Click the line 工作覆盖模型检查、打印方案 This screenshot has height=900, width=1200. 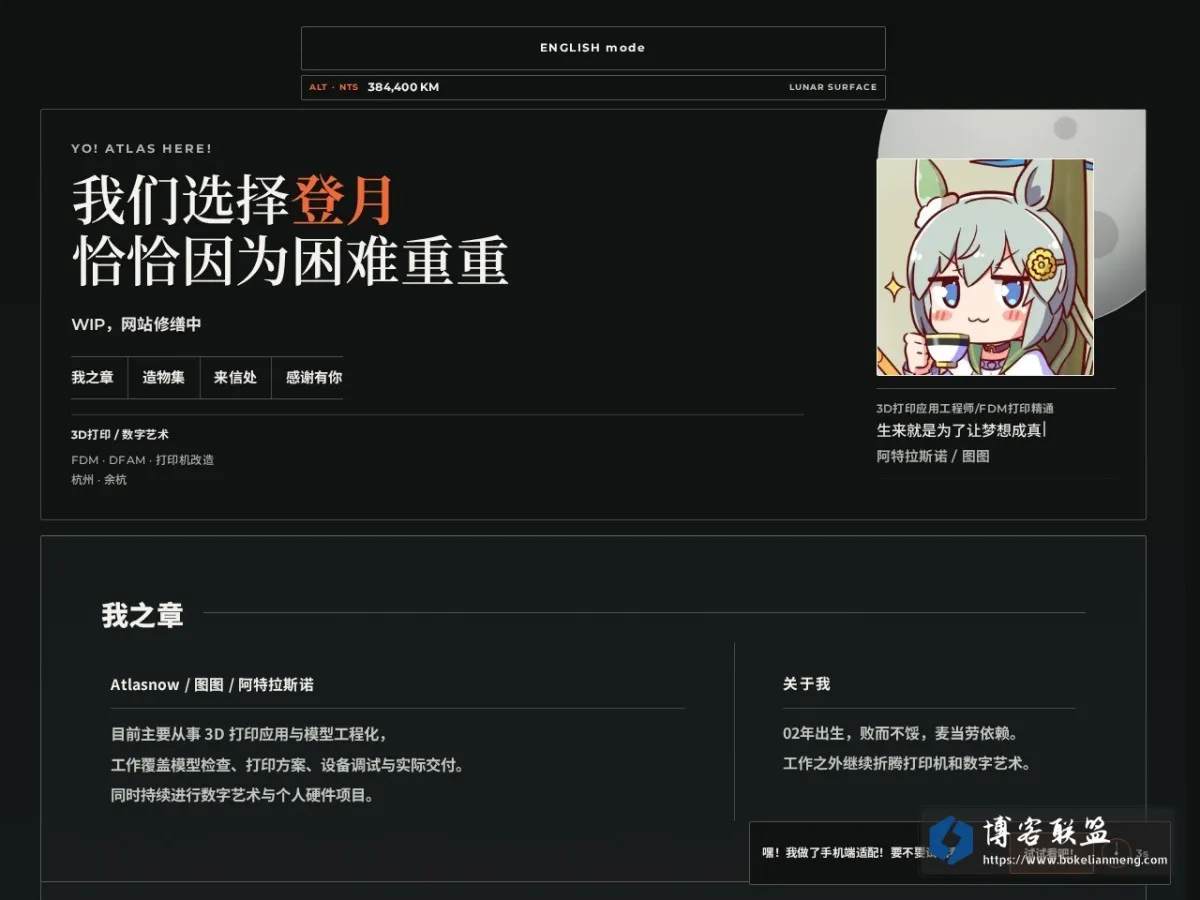[288, 765]
